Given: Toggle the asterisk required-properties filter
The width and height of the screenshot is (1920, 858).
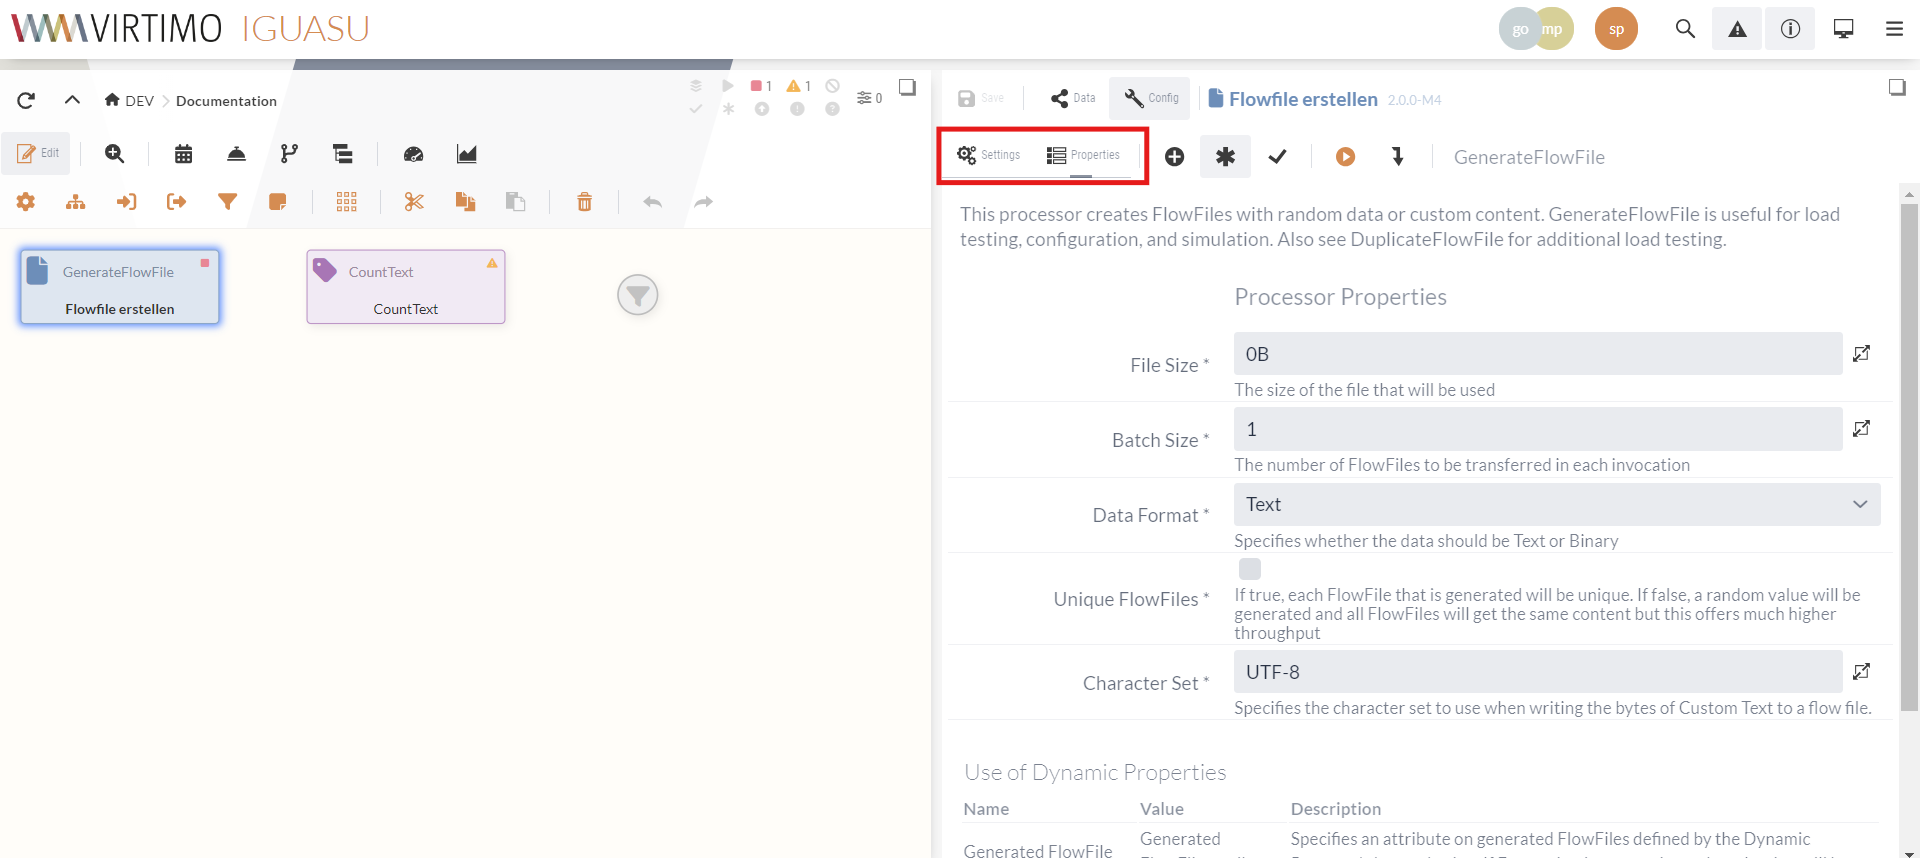Looking at the screenshot, I should click(1225, 157).
